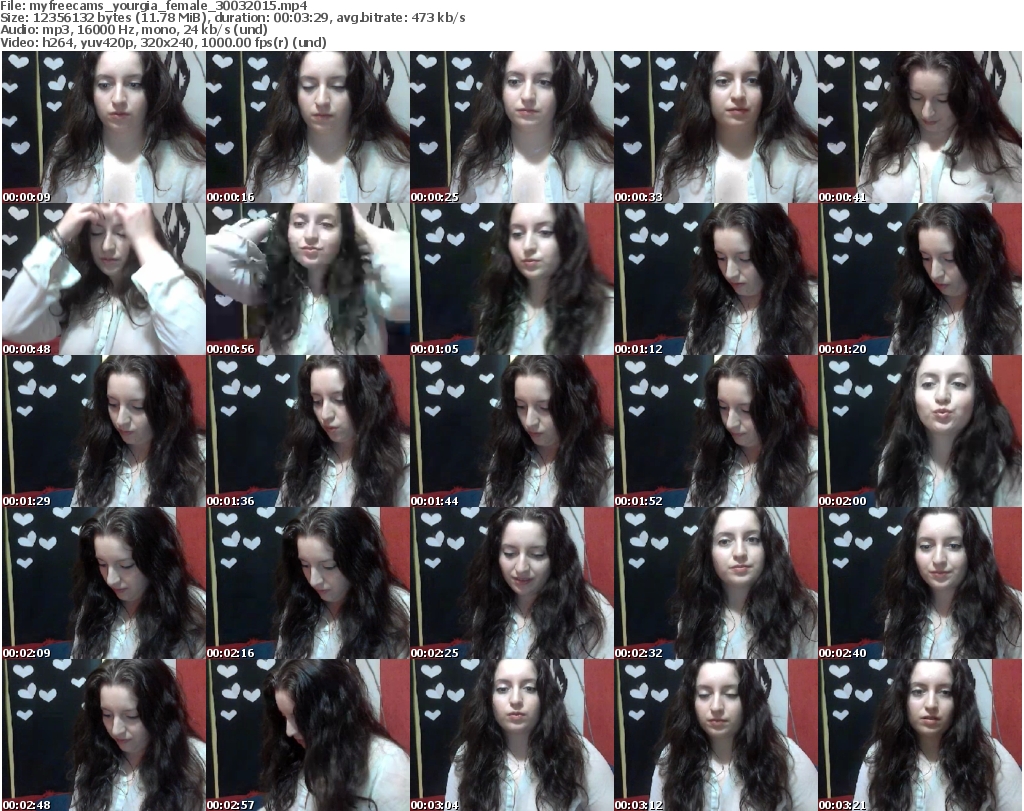Click the video frame at 00:02:48

pos(104,735)
